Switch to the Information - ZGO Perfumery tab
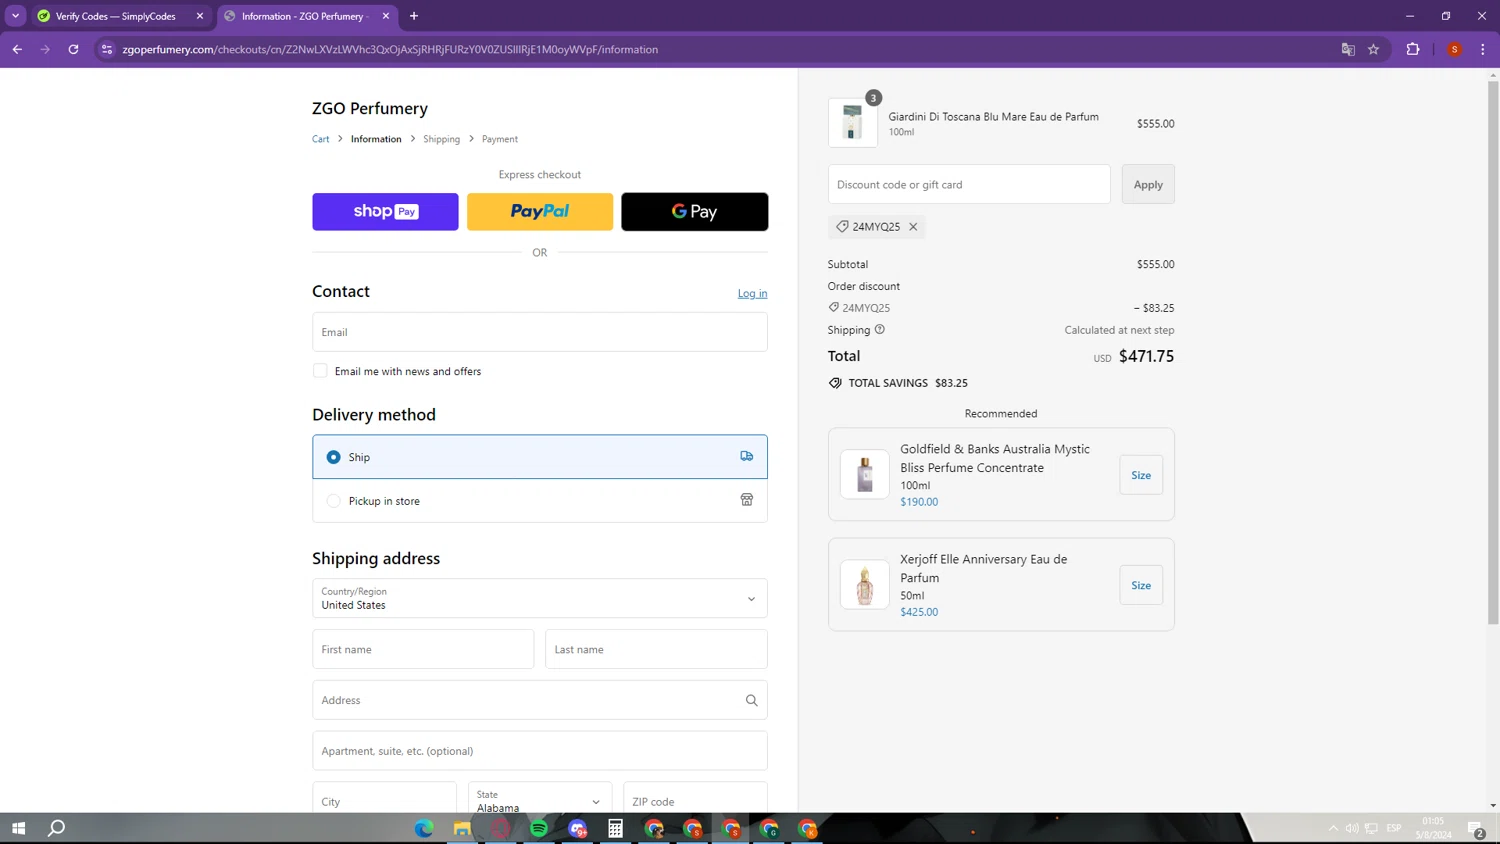The height and width of the screenshot is (844, 1500). [307, 16]
